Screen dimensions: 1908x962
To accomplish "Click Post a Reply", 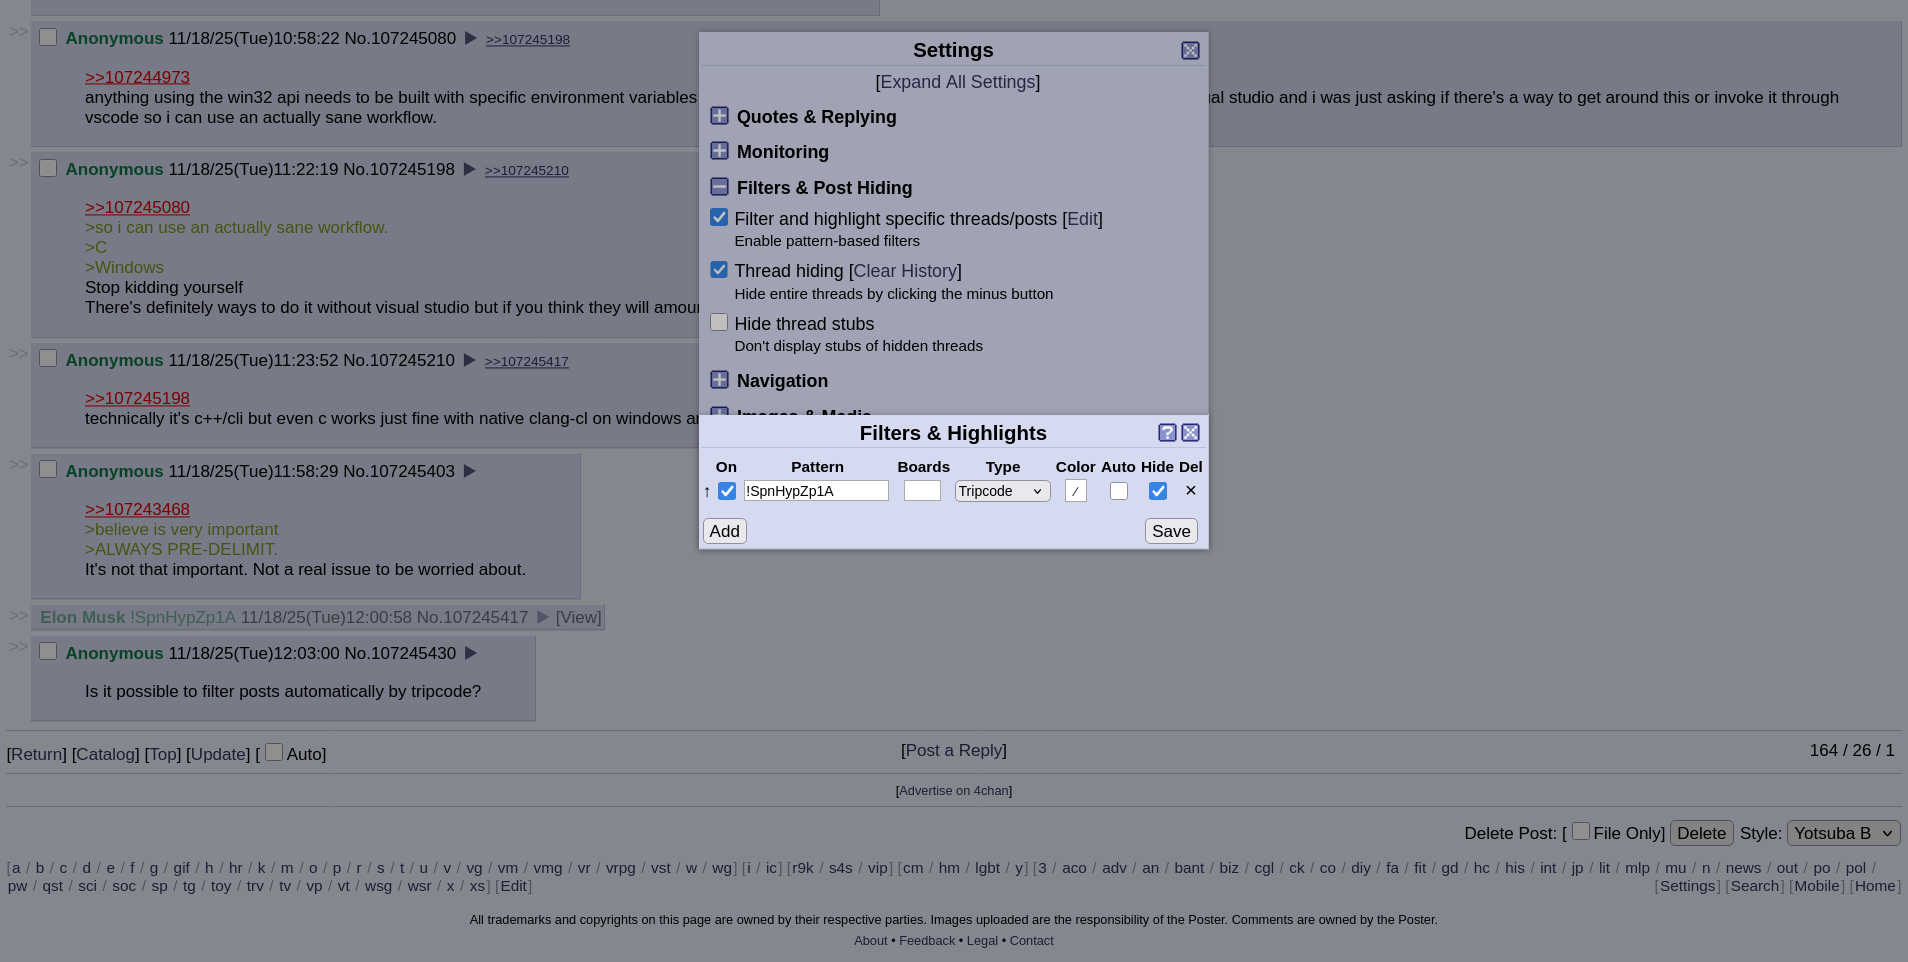I will click(x=954, y=750).
